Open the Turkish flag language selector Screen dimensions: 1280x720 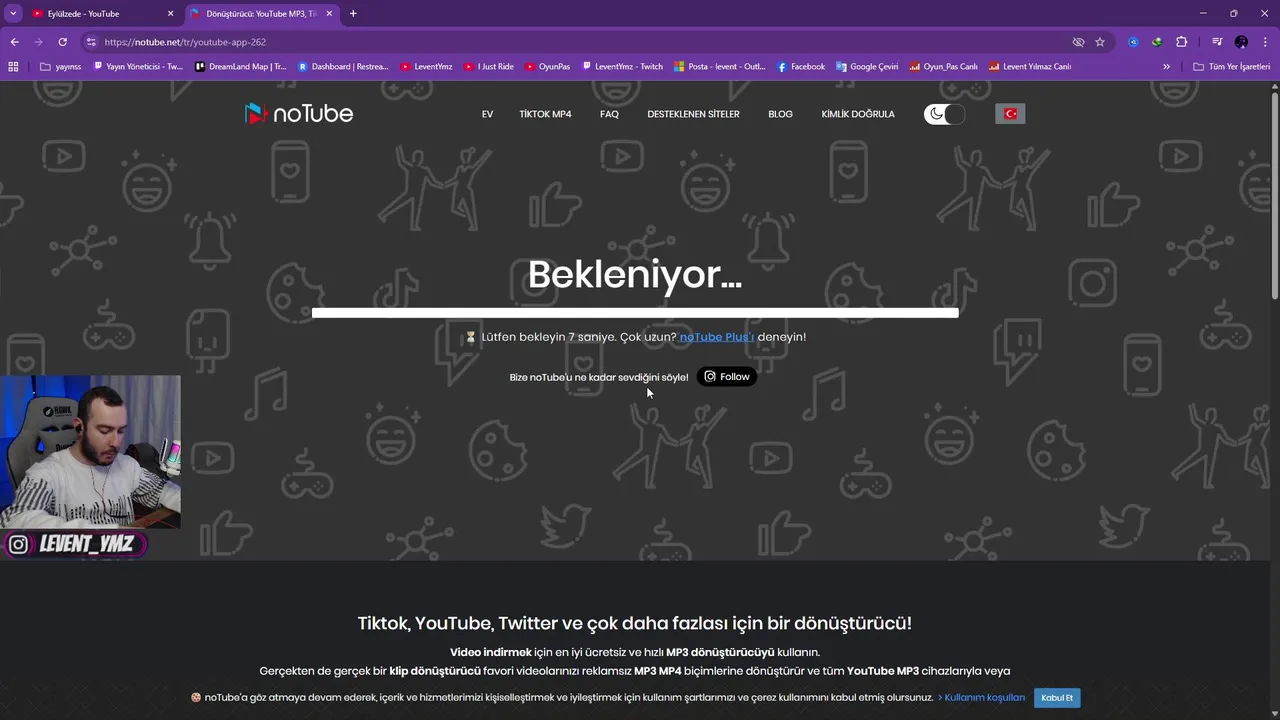tap(1010, 114)
